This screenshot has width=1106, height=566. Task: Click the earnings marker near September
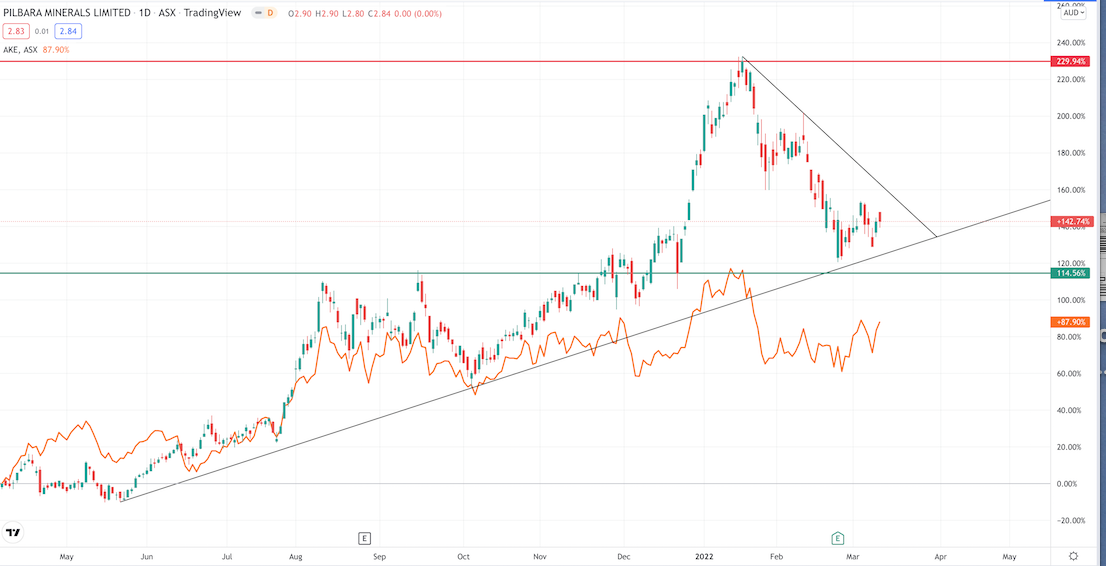[365, 538]
